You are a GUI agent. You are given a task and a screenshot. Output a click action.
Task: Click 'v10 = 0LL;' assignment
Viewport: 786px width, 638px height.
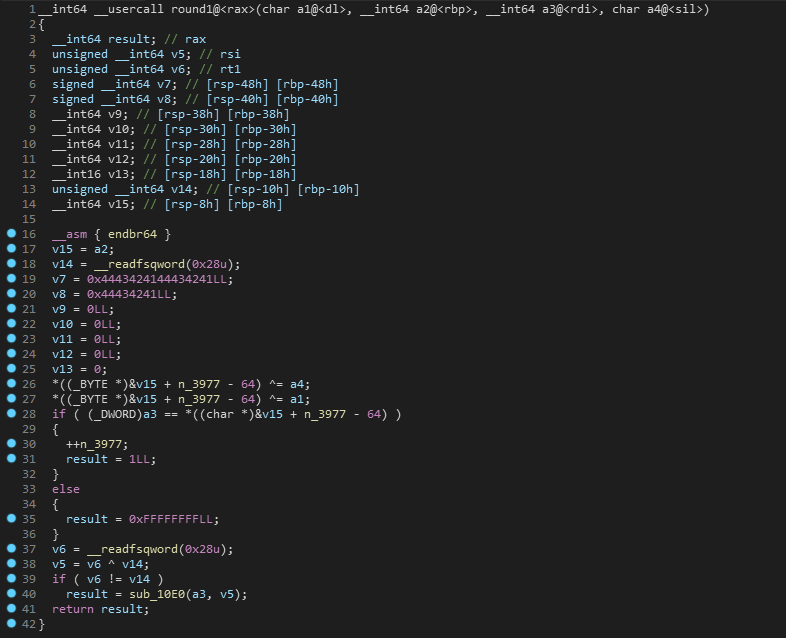87,324
